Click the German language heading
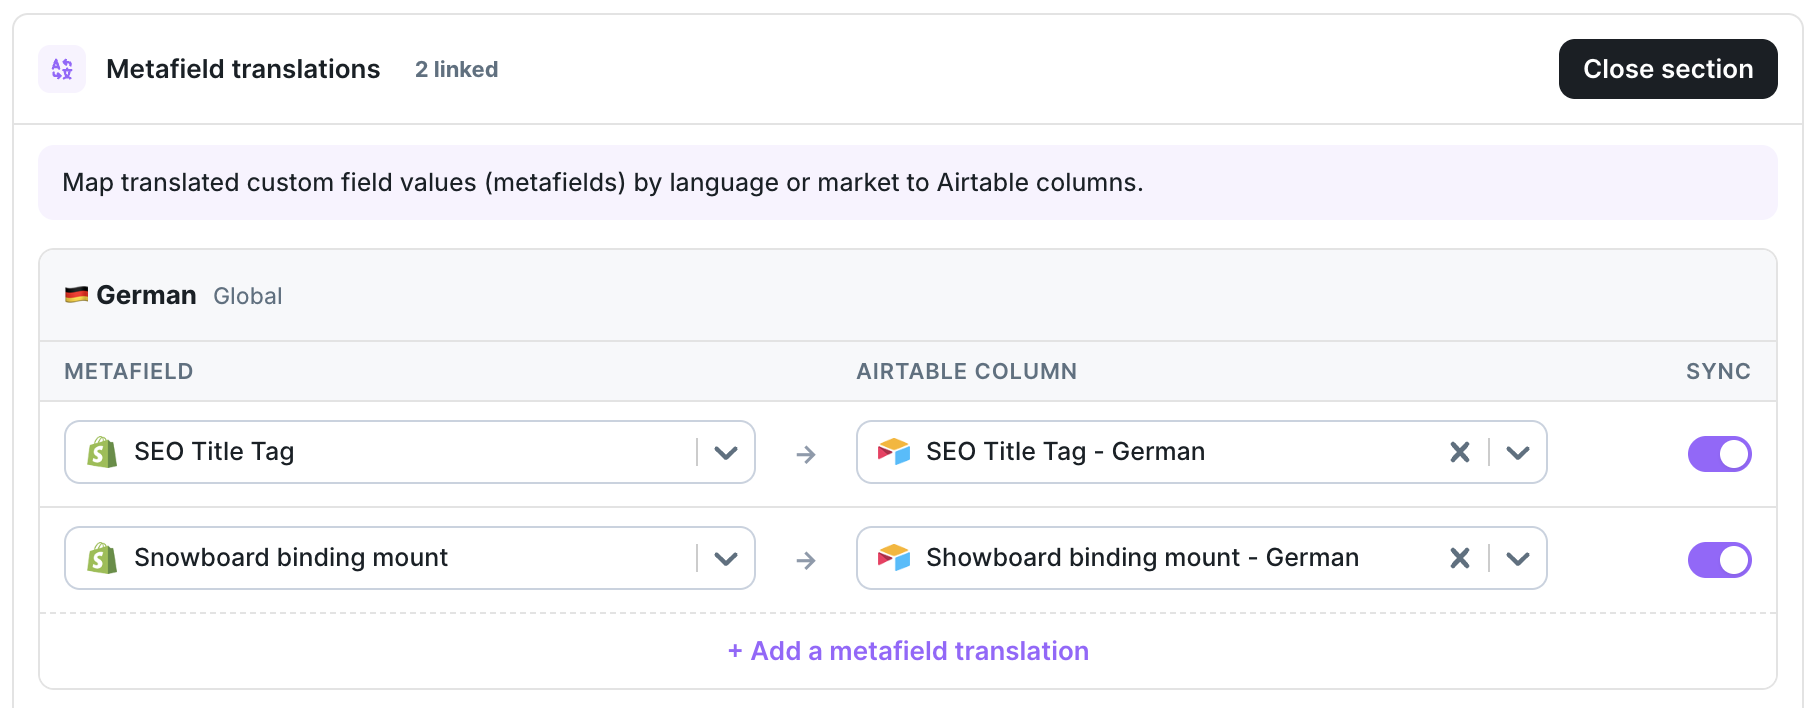Viewport: 1820px width, 708px height. click(146, 295)
